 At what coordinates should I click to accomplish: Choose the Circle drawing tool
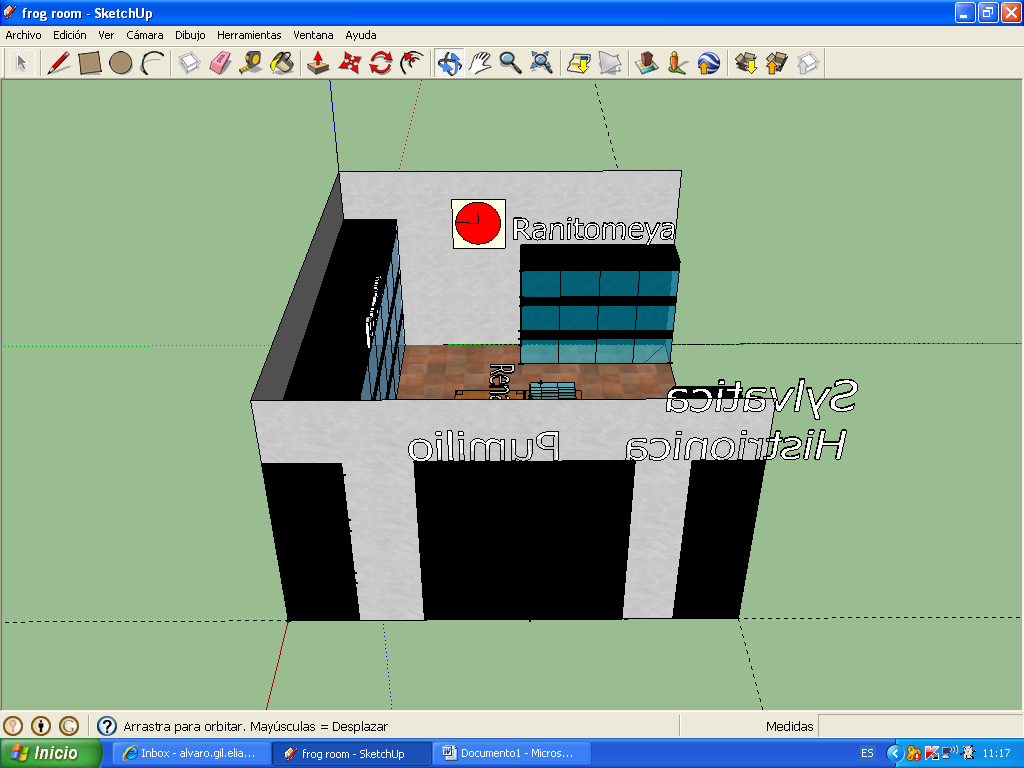121,63
